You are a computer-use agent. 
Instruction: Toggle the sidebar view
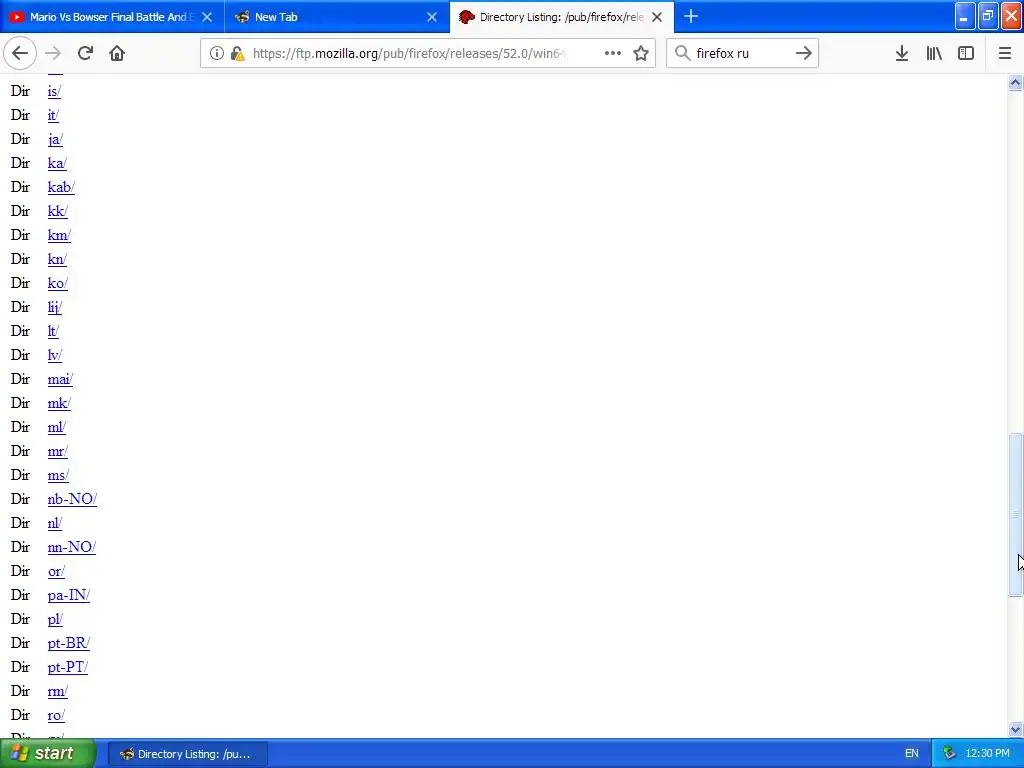point(966,53)
